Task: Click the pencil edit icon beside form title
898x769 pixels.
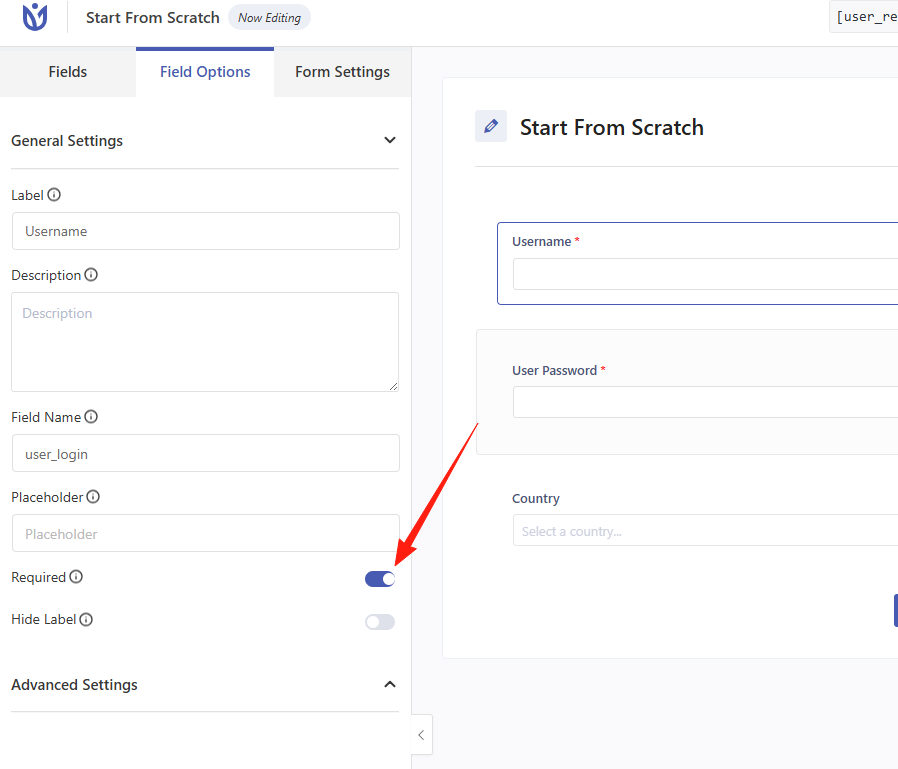Action: 491,127
